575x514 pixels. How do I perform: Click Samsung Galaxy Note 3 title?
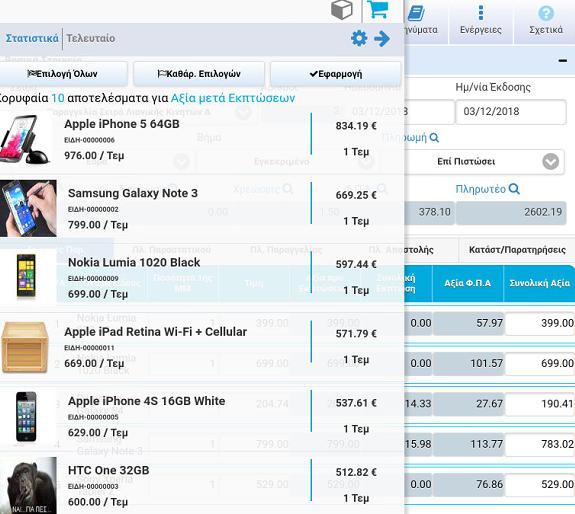133,193
